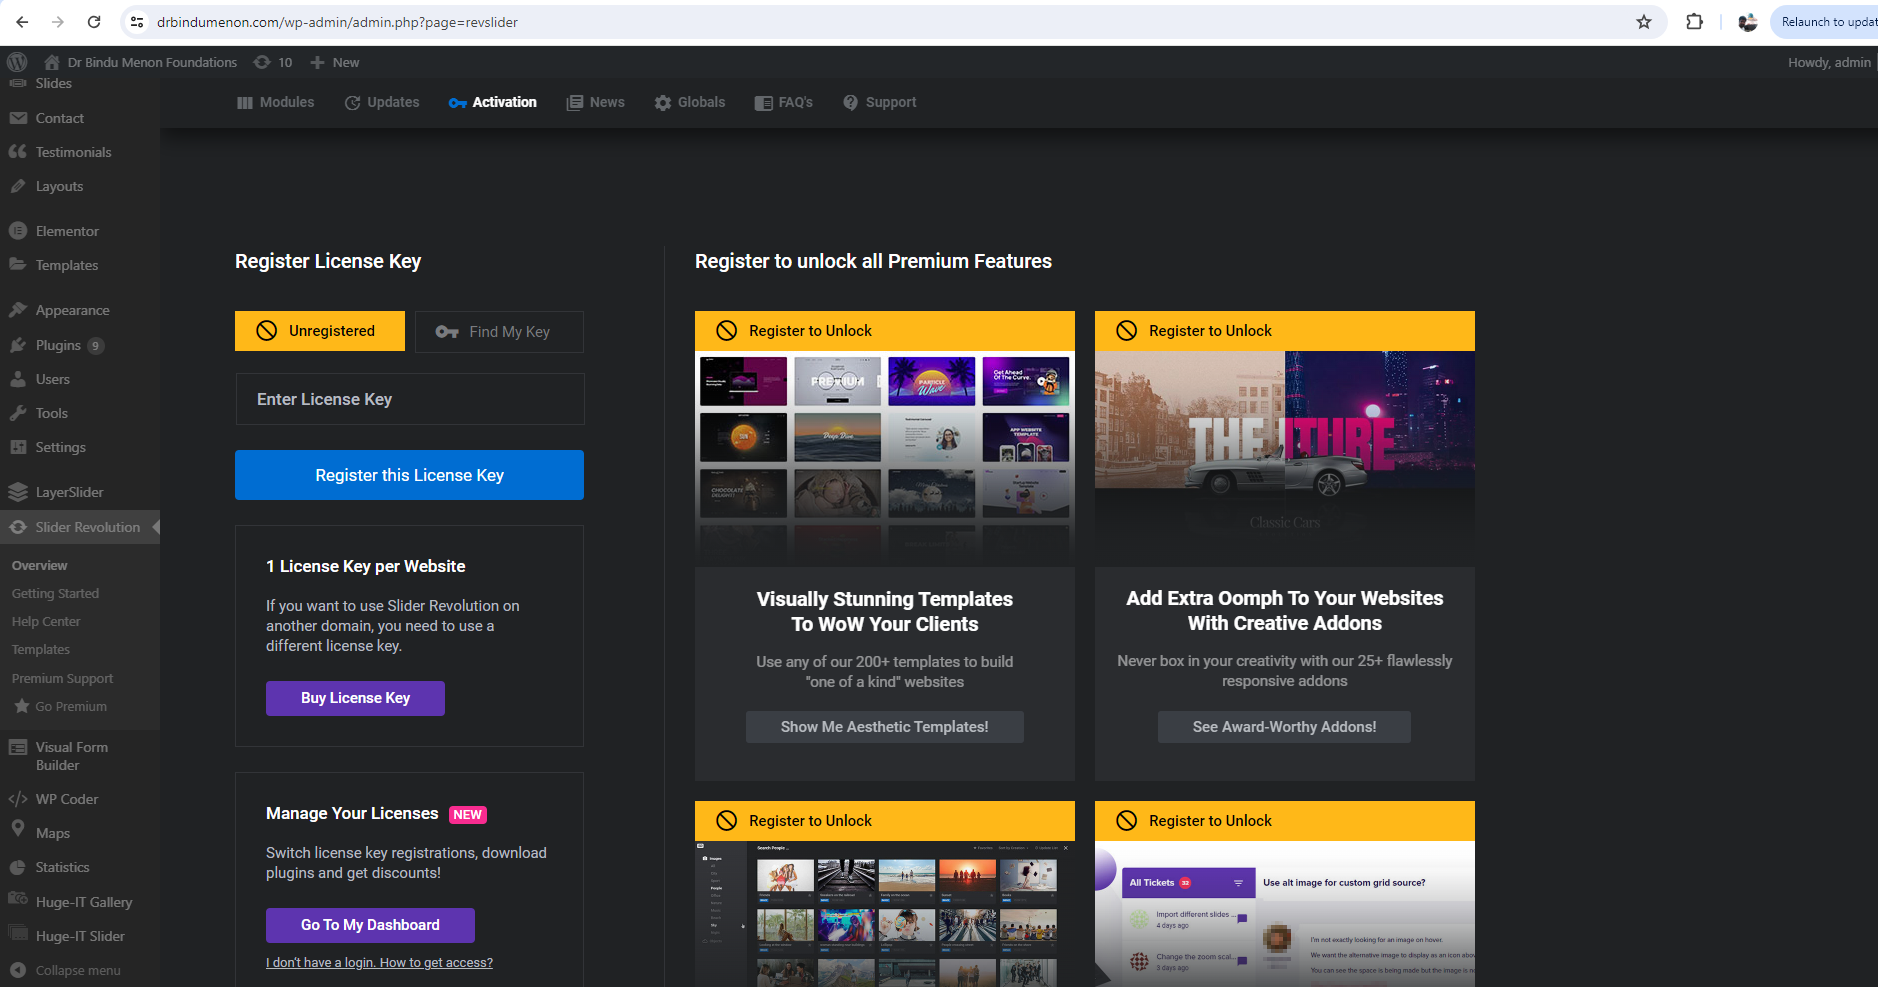Open the templates preview grid thumbnail
The width and height of the screenshot is (1878, 987).
885,458
